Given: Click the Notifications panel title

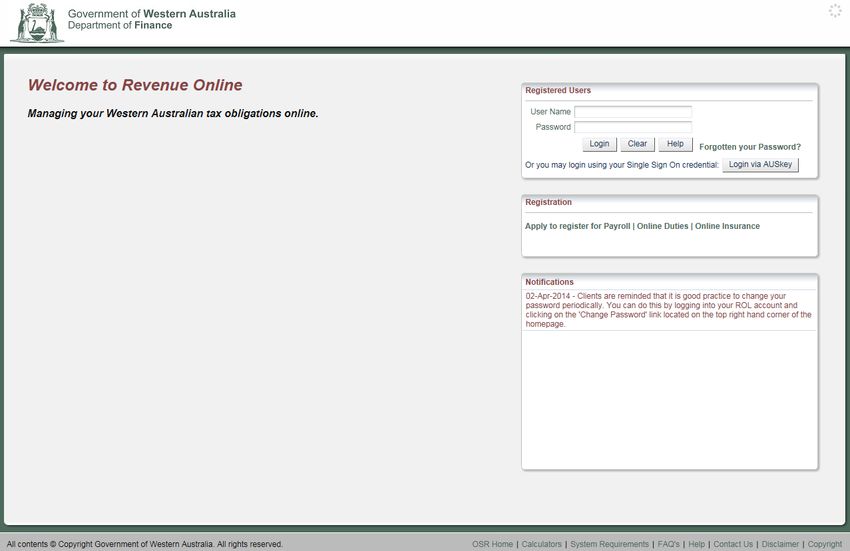Looking at the screenshot, I should [x=549, y=282].
